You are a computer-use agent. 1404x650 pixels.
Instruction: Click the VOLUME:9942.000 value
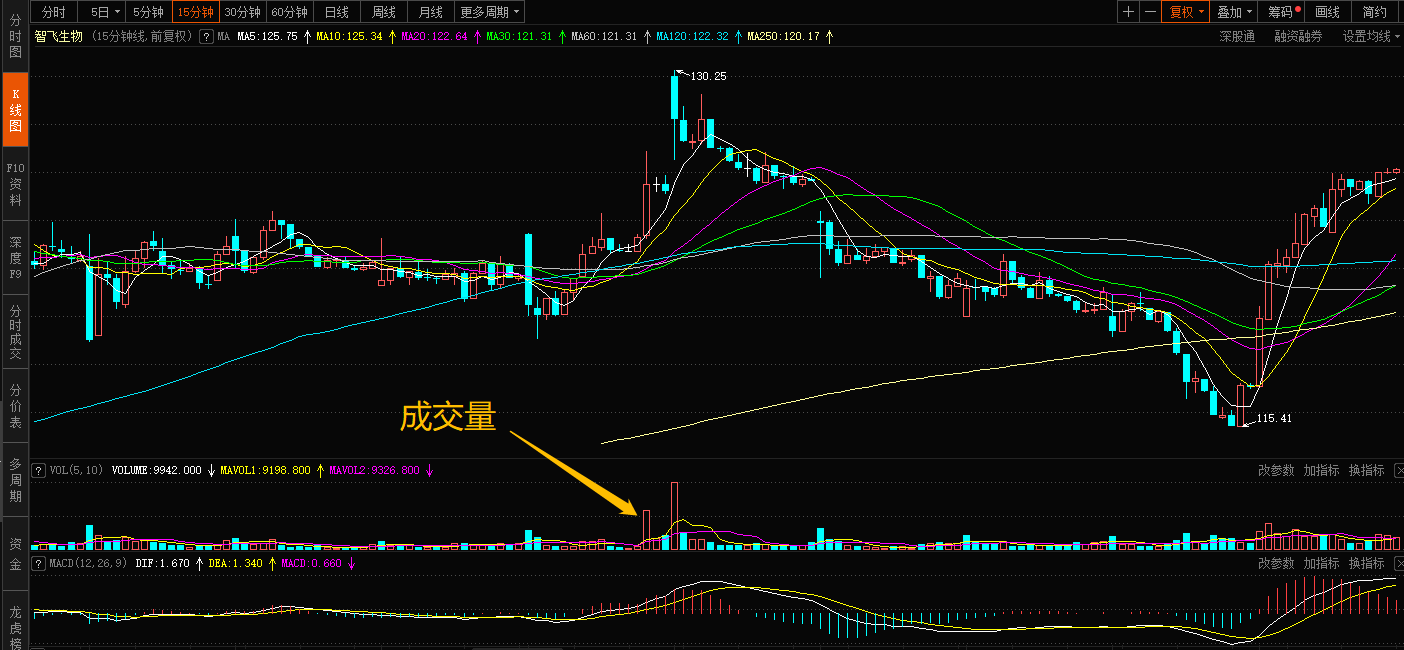tap(157, 470)
